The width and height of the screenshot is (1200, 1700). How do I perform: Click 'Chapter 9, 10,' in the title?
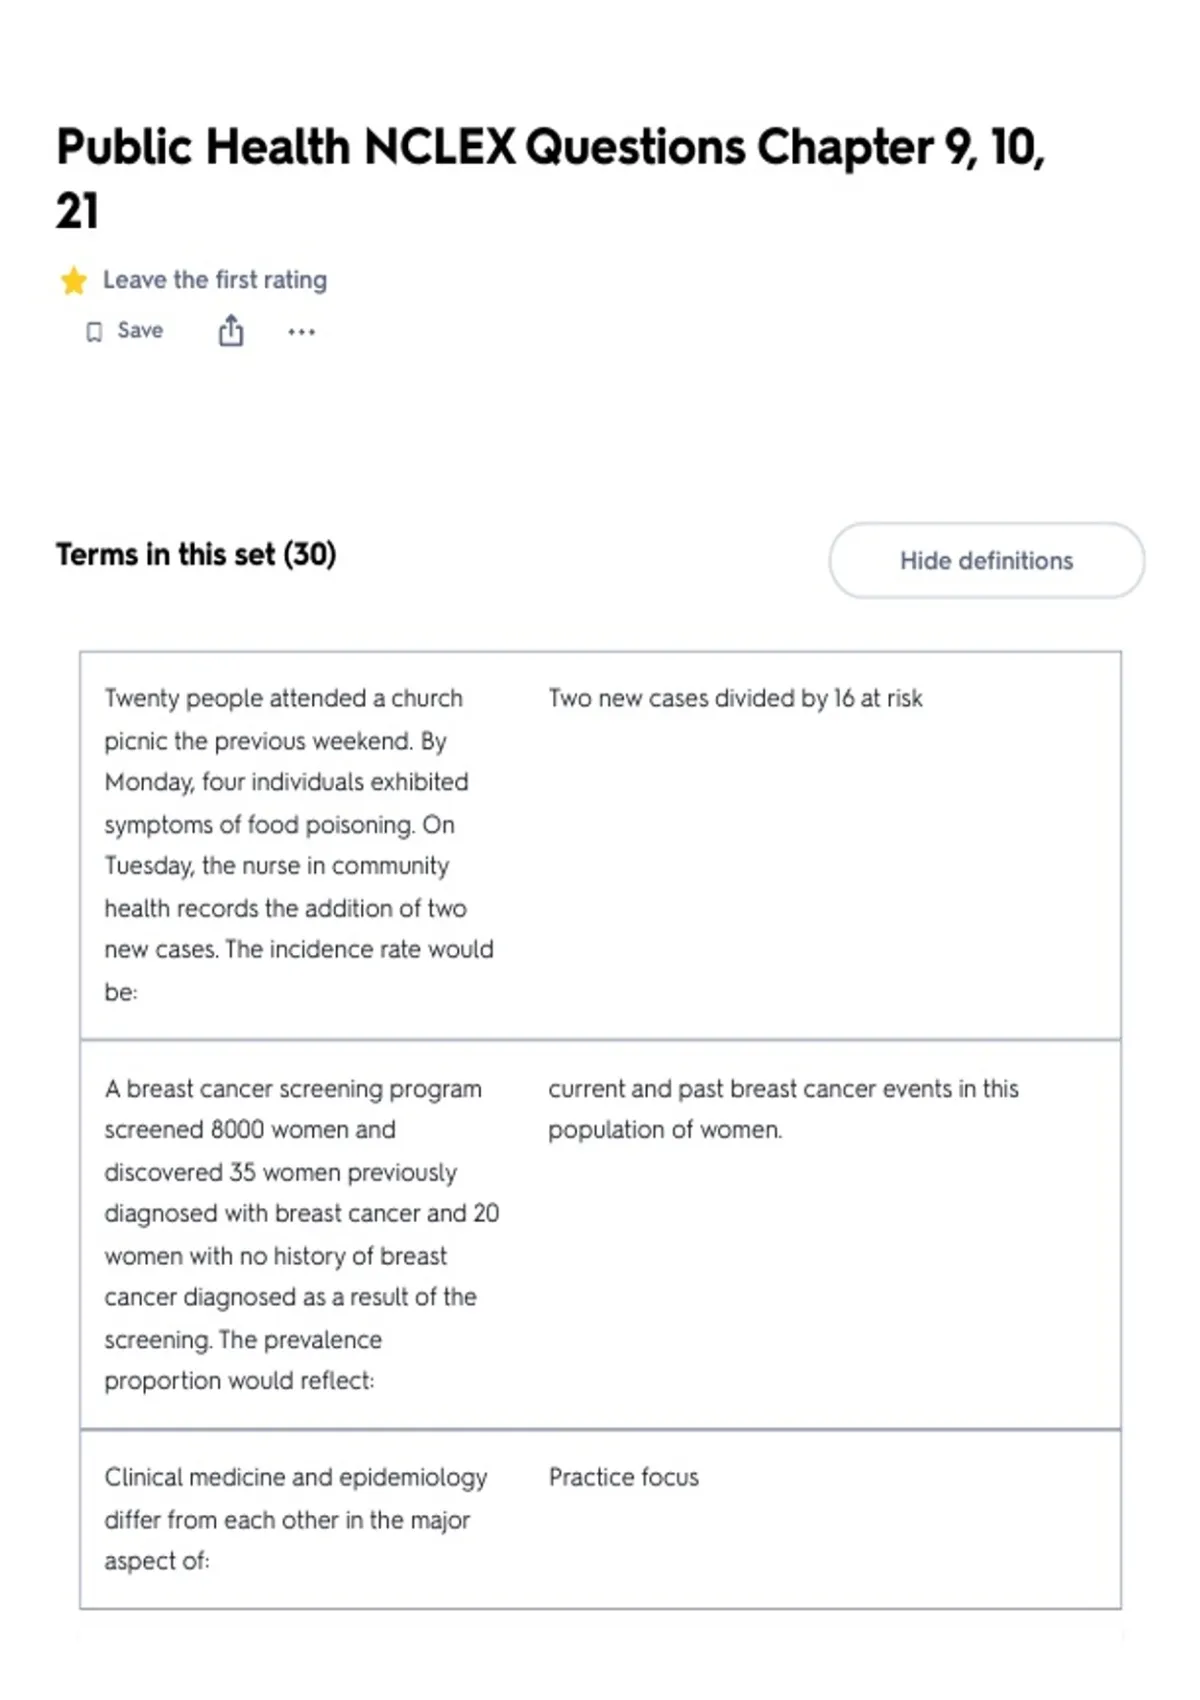[900, 147]
